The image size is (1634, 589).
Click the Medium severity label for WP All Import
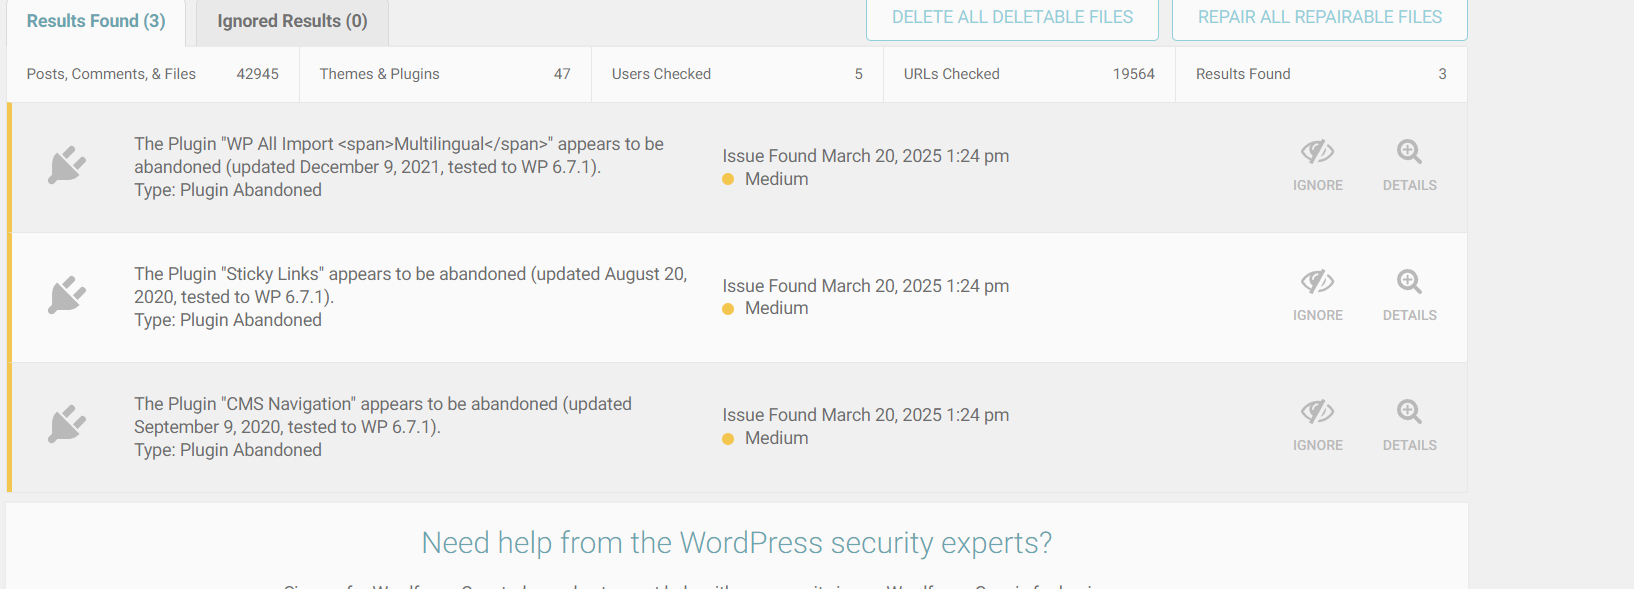776,179
